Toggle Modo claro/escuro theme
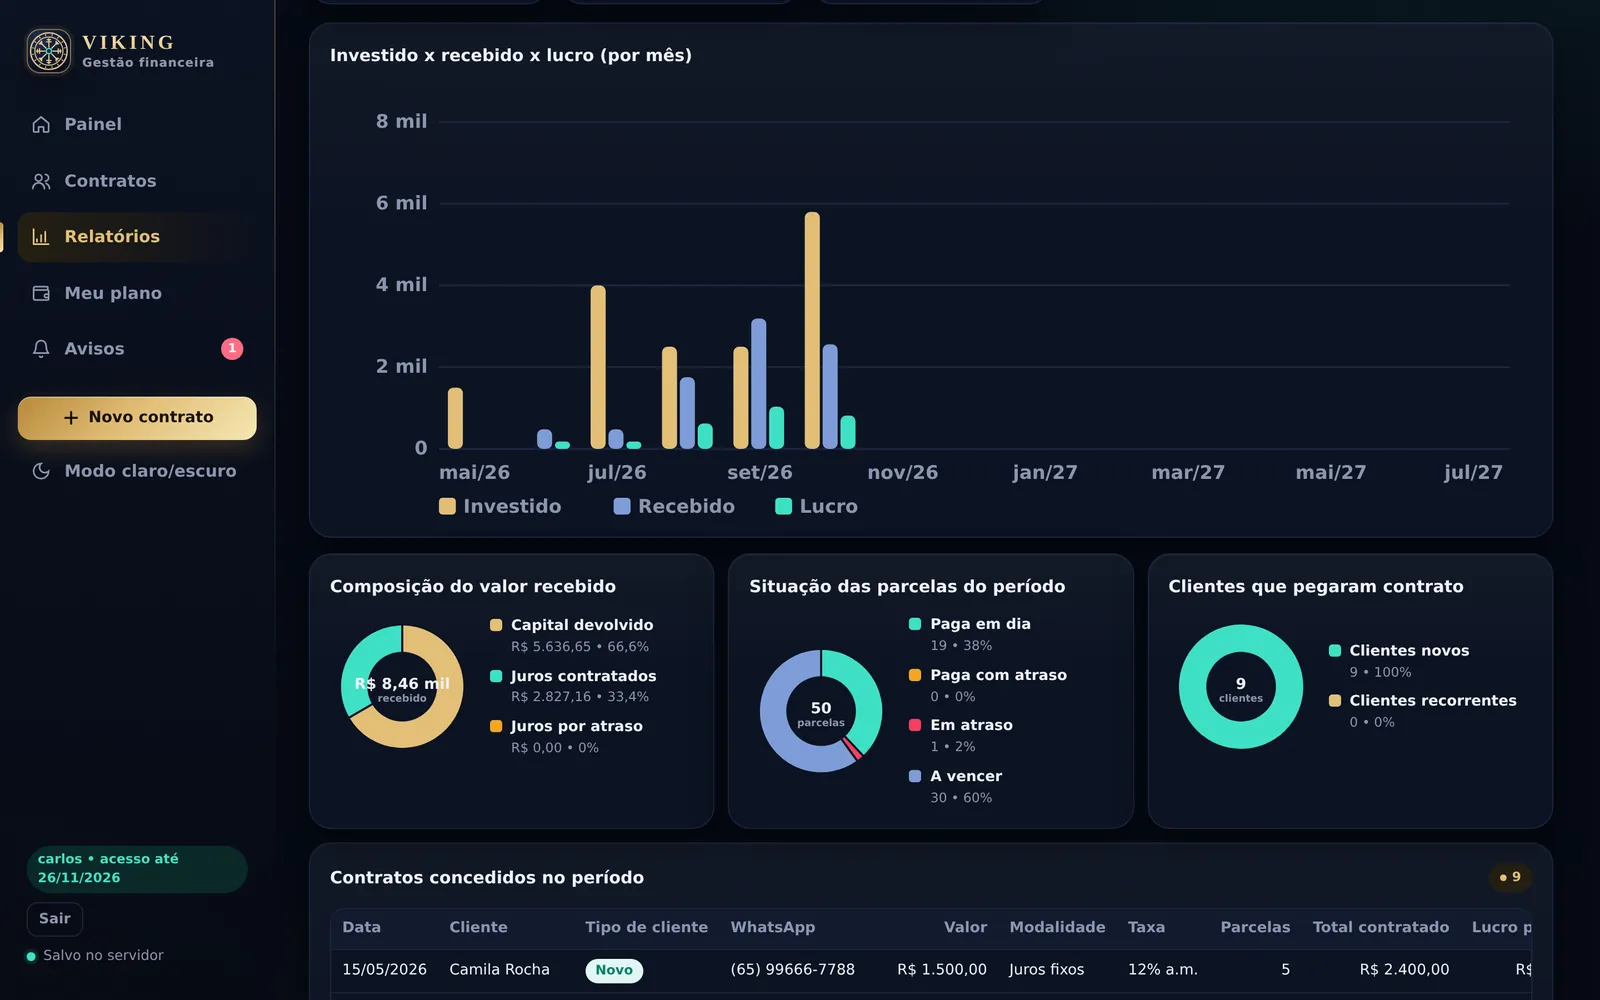Screen dimensions: 1600x1000 point(137,471)
